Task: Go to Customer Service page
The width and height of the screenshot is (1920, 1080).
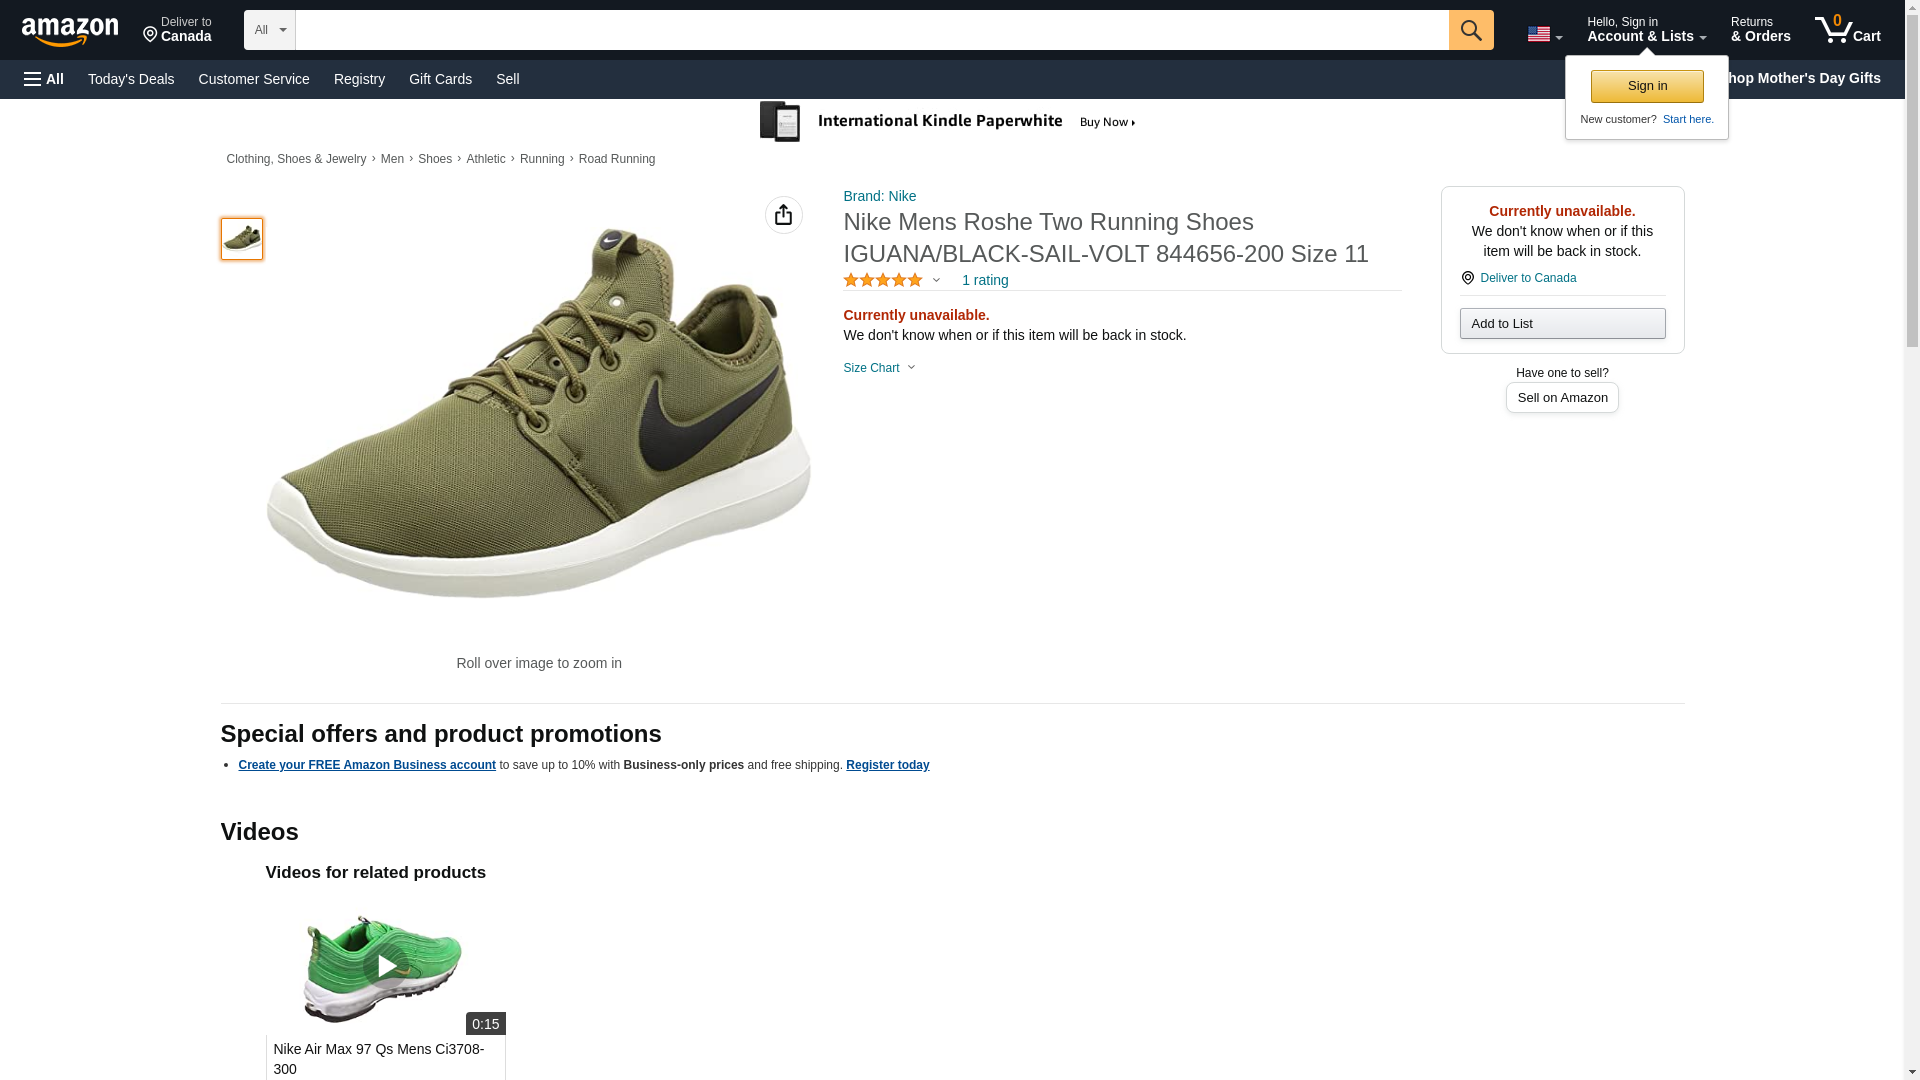Action: 254,79
